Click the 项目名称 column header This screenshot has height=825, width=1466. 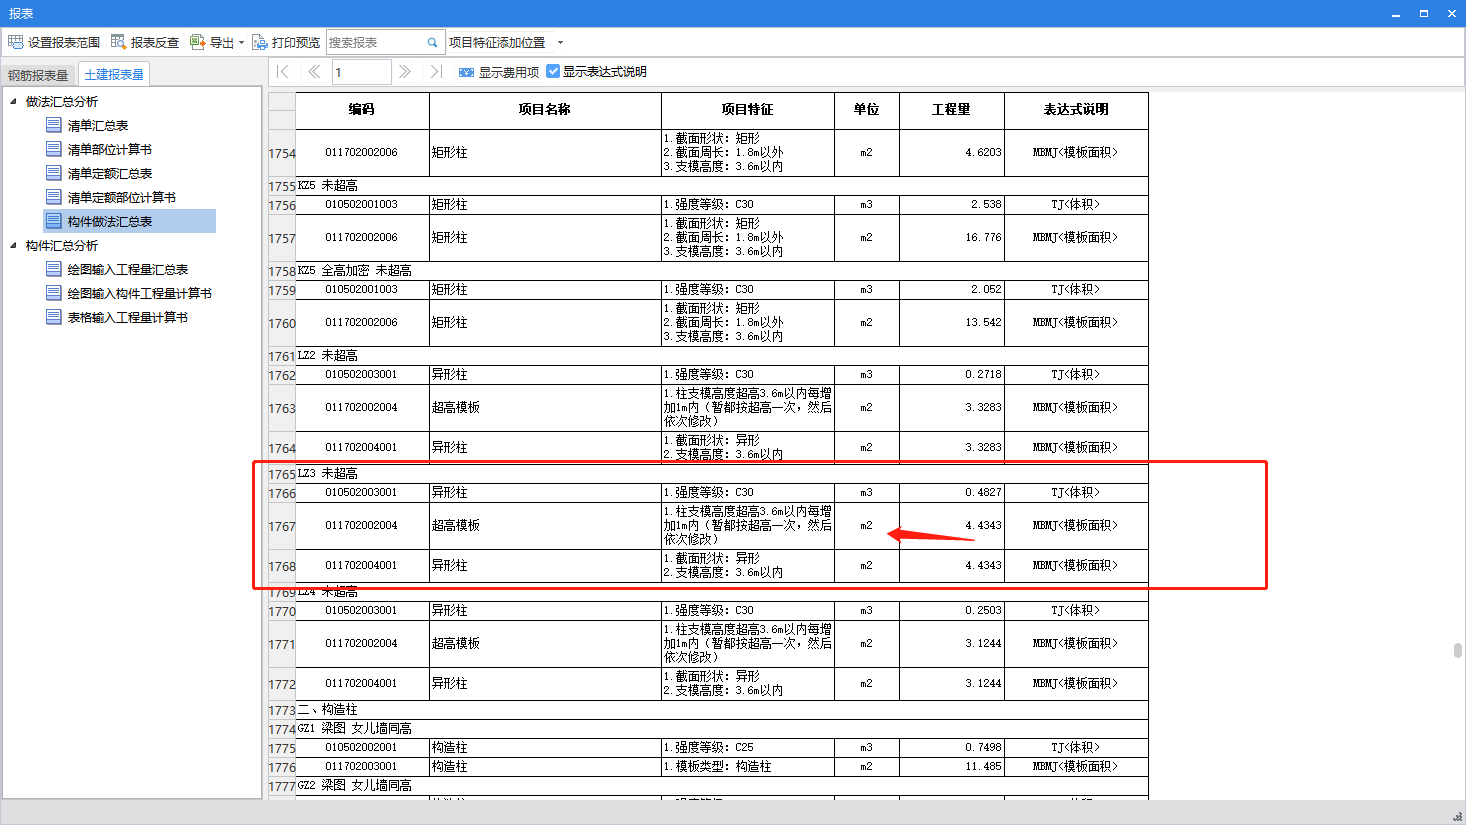point(545,110)
